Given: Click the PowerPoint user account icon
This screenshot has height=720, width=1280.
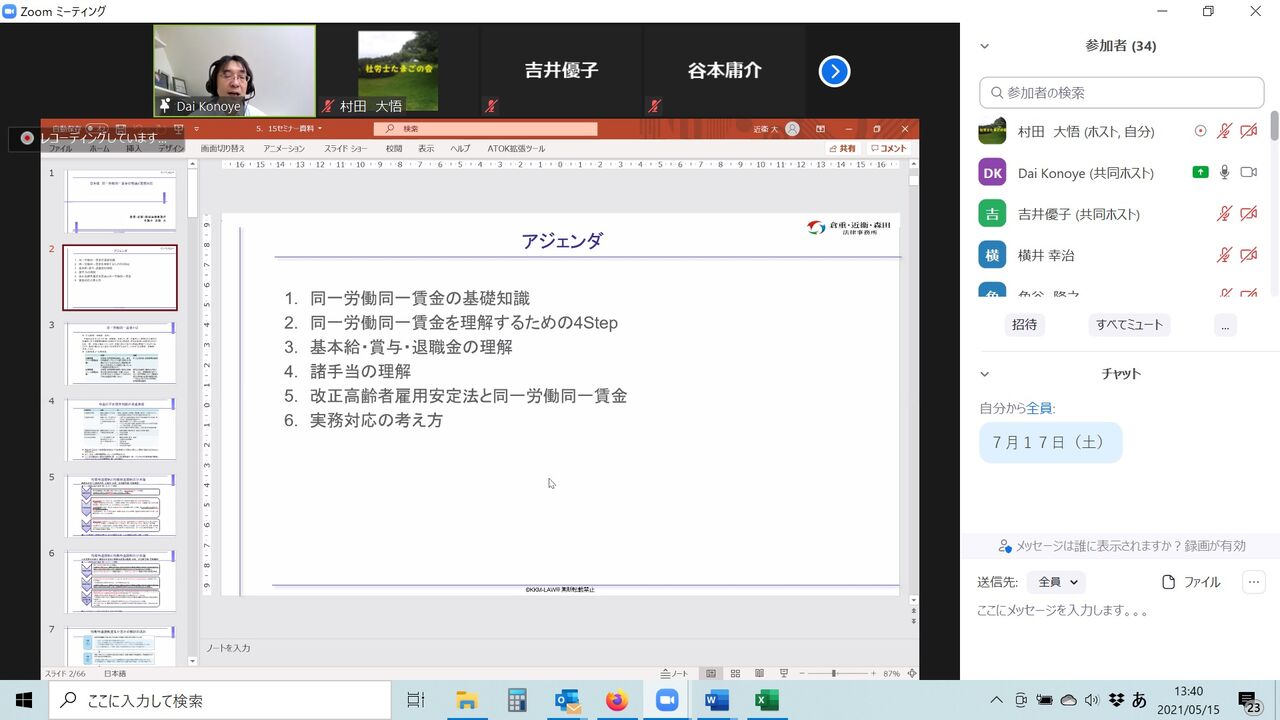Looking at the screenshot, I should pos(792,129).
